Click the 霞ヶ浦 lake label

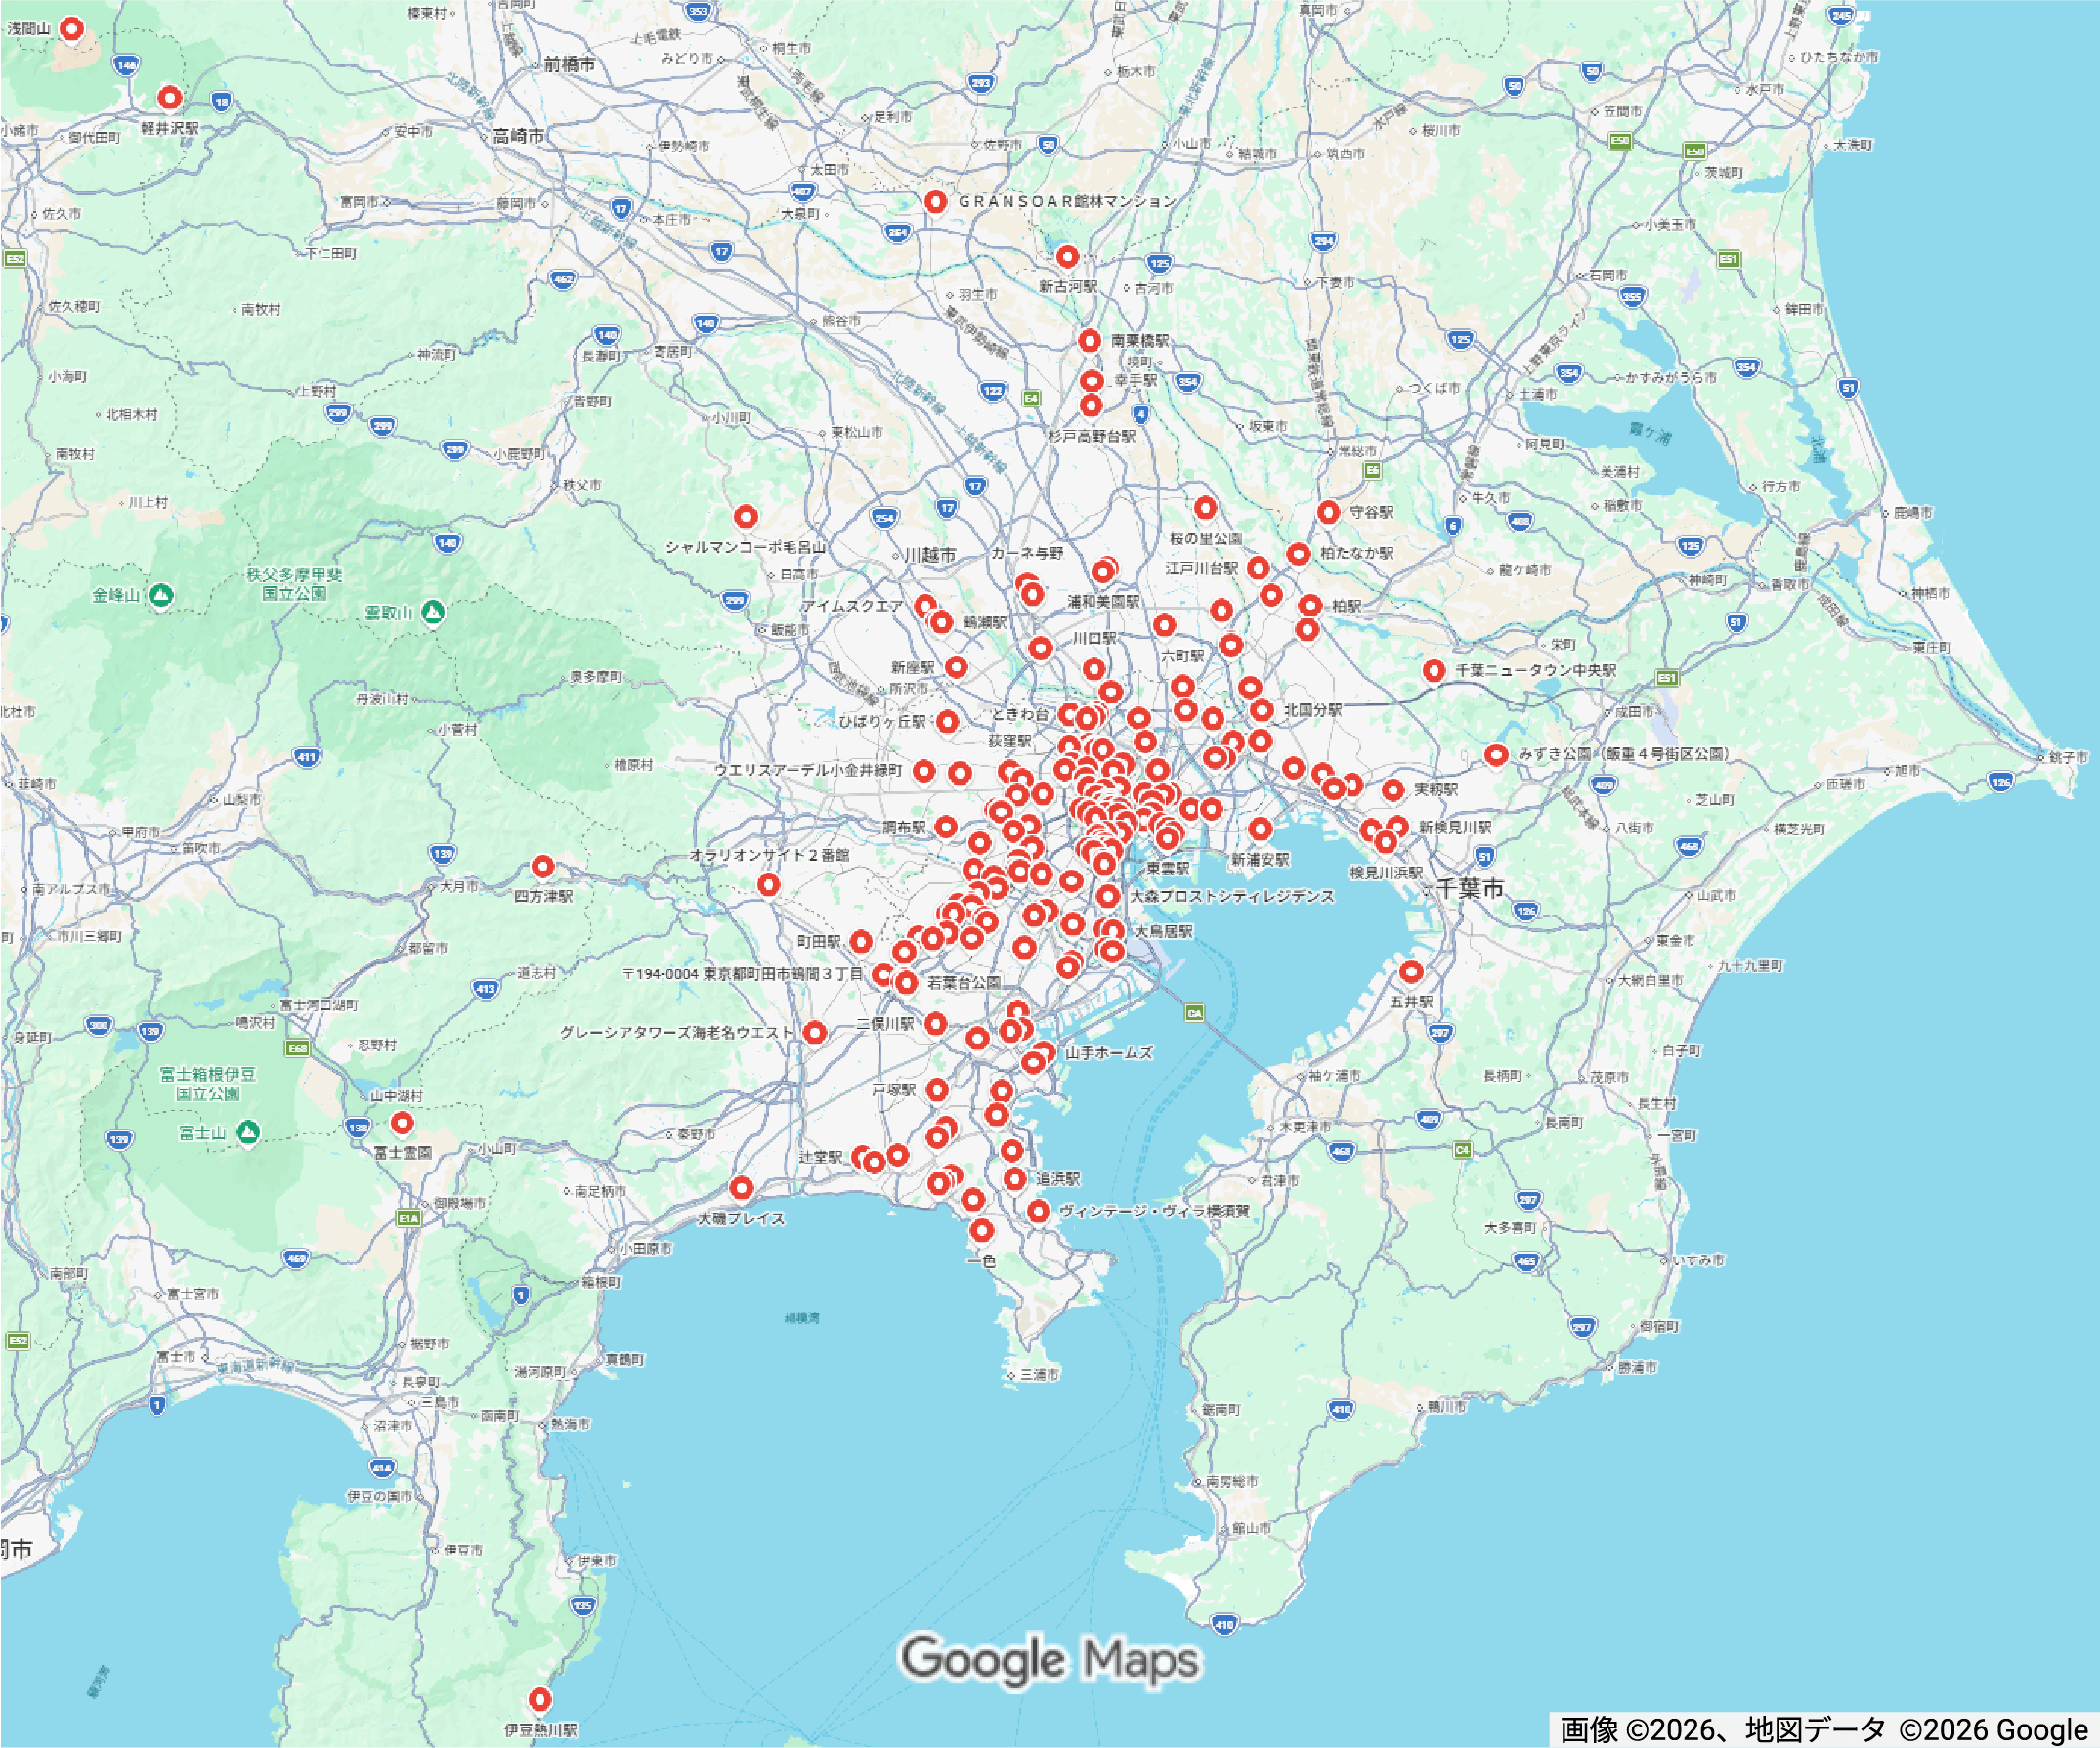1650,432
